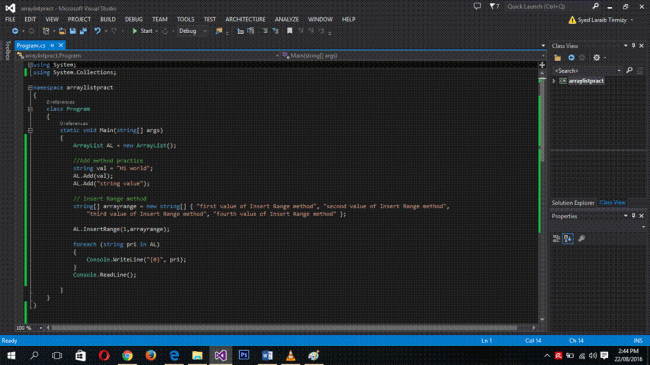Click the feedback speech bubble icon
Image resolution: width=650 pixels, height=365 pixels.
point(478,6)
